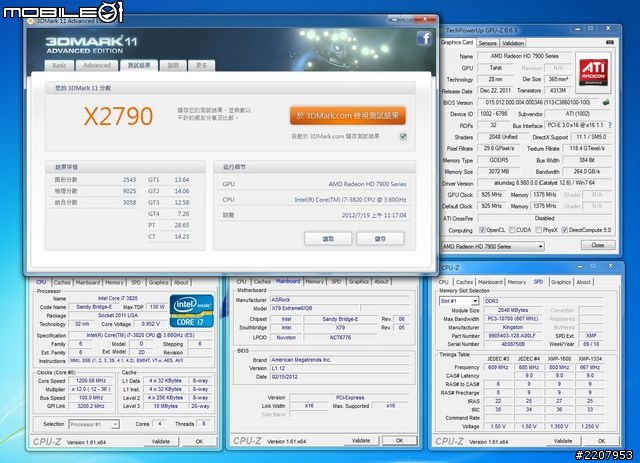Click the Close button in GPU-Z
Image resolution: width=640 pixels, height=463 pixels.
pyautogui.click(x=598, y=245)
